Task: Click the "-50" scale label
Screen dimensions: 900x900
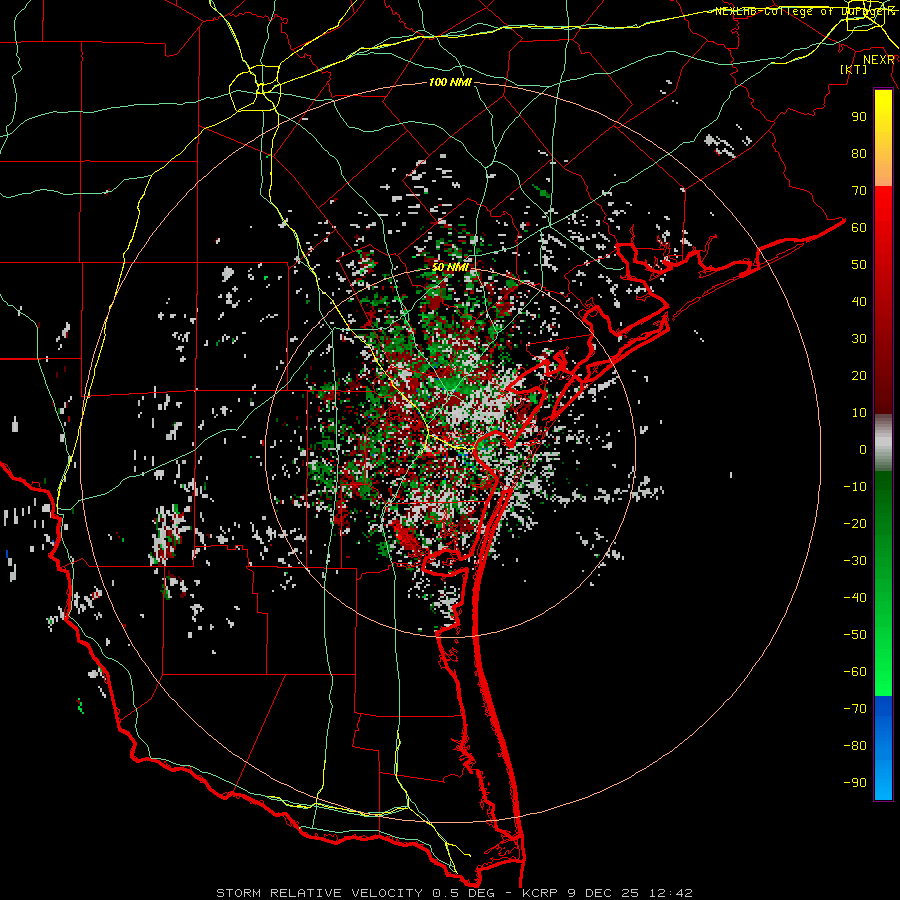Action: [x=855, y=635]
